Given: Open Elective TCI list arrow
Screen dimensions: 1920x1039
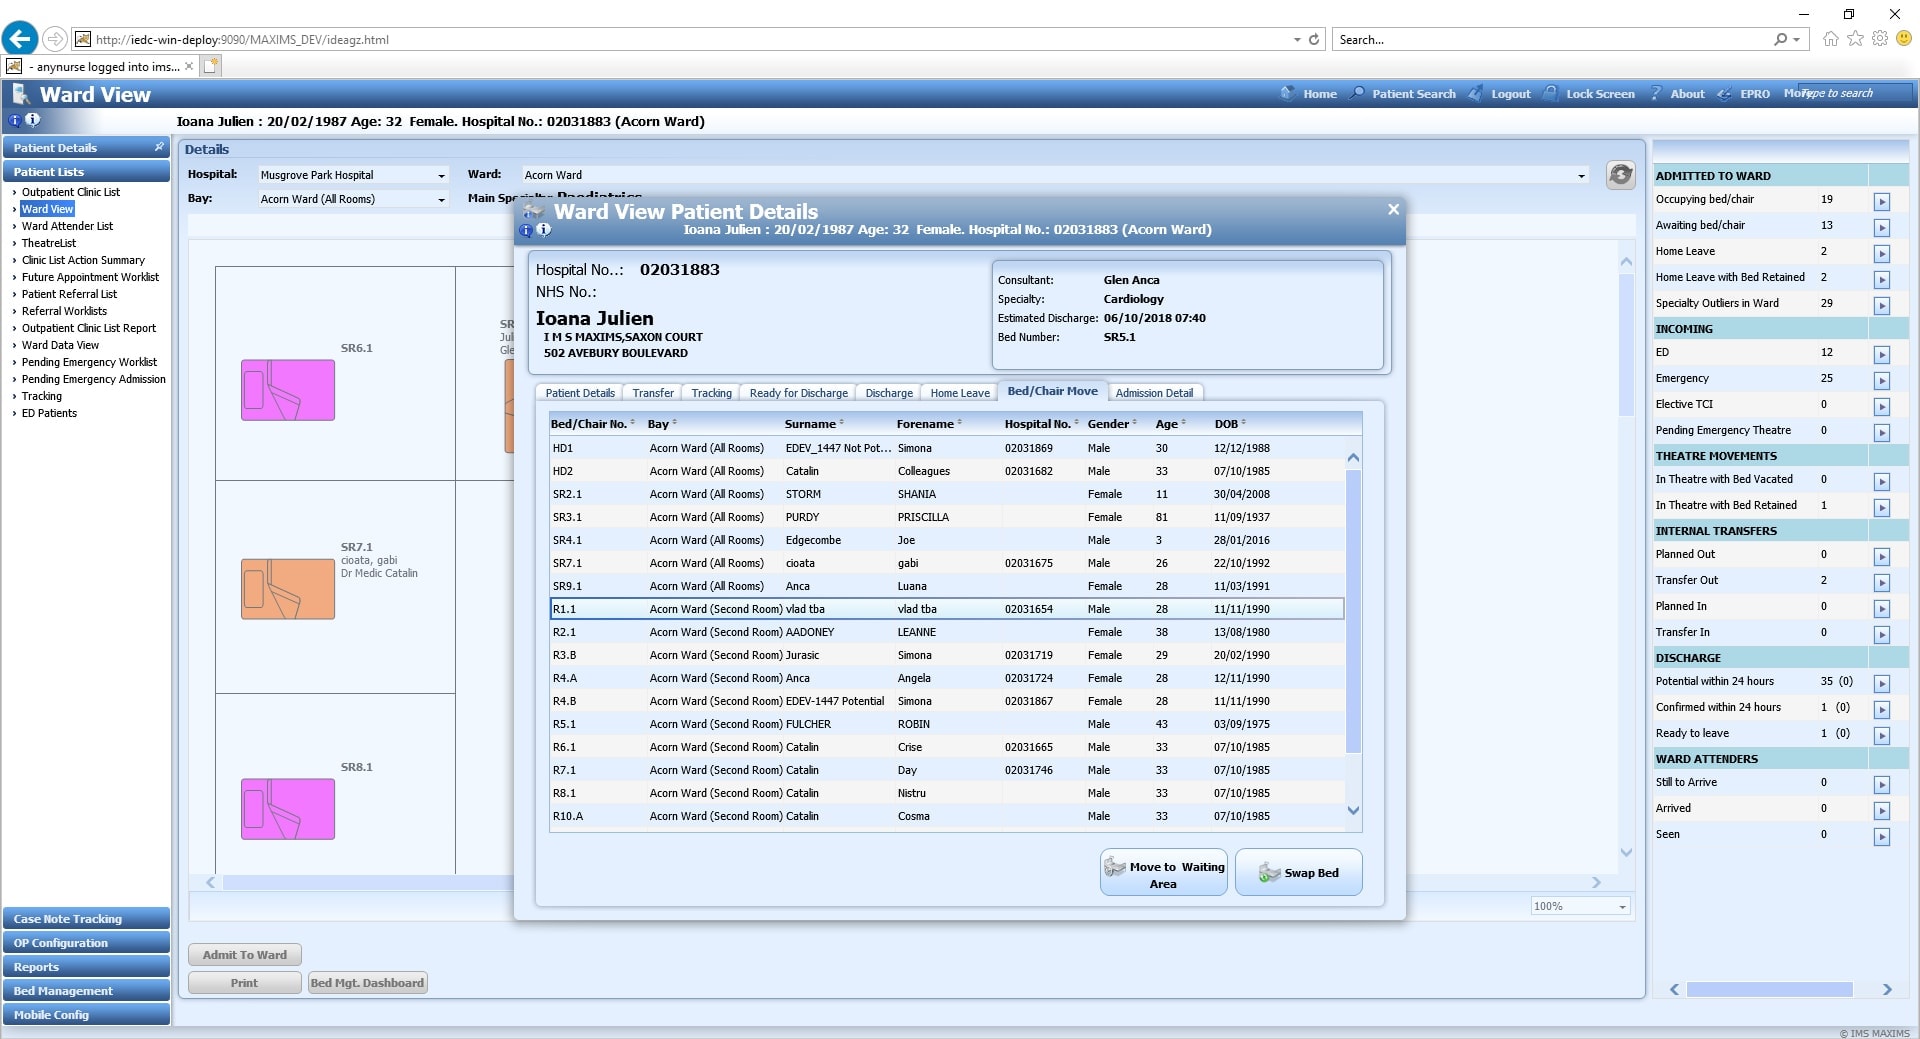Looking at the screenshot, I should pos(1881,407).
